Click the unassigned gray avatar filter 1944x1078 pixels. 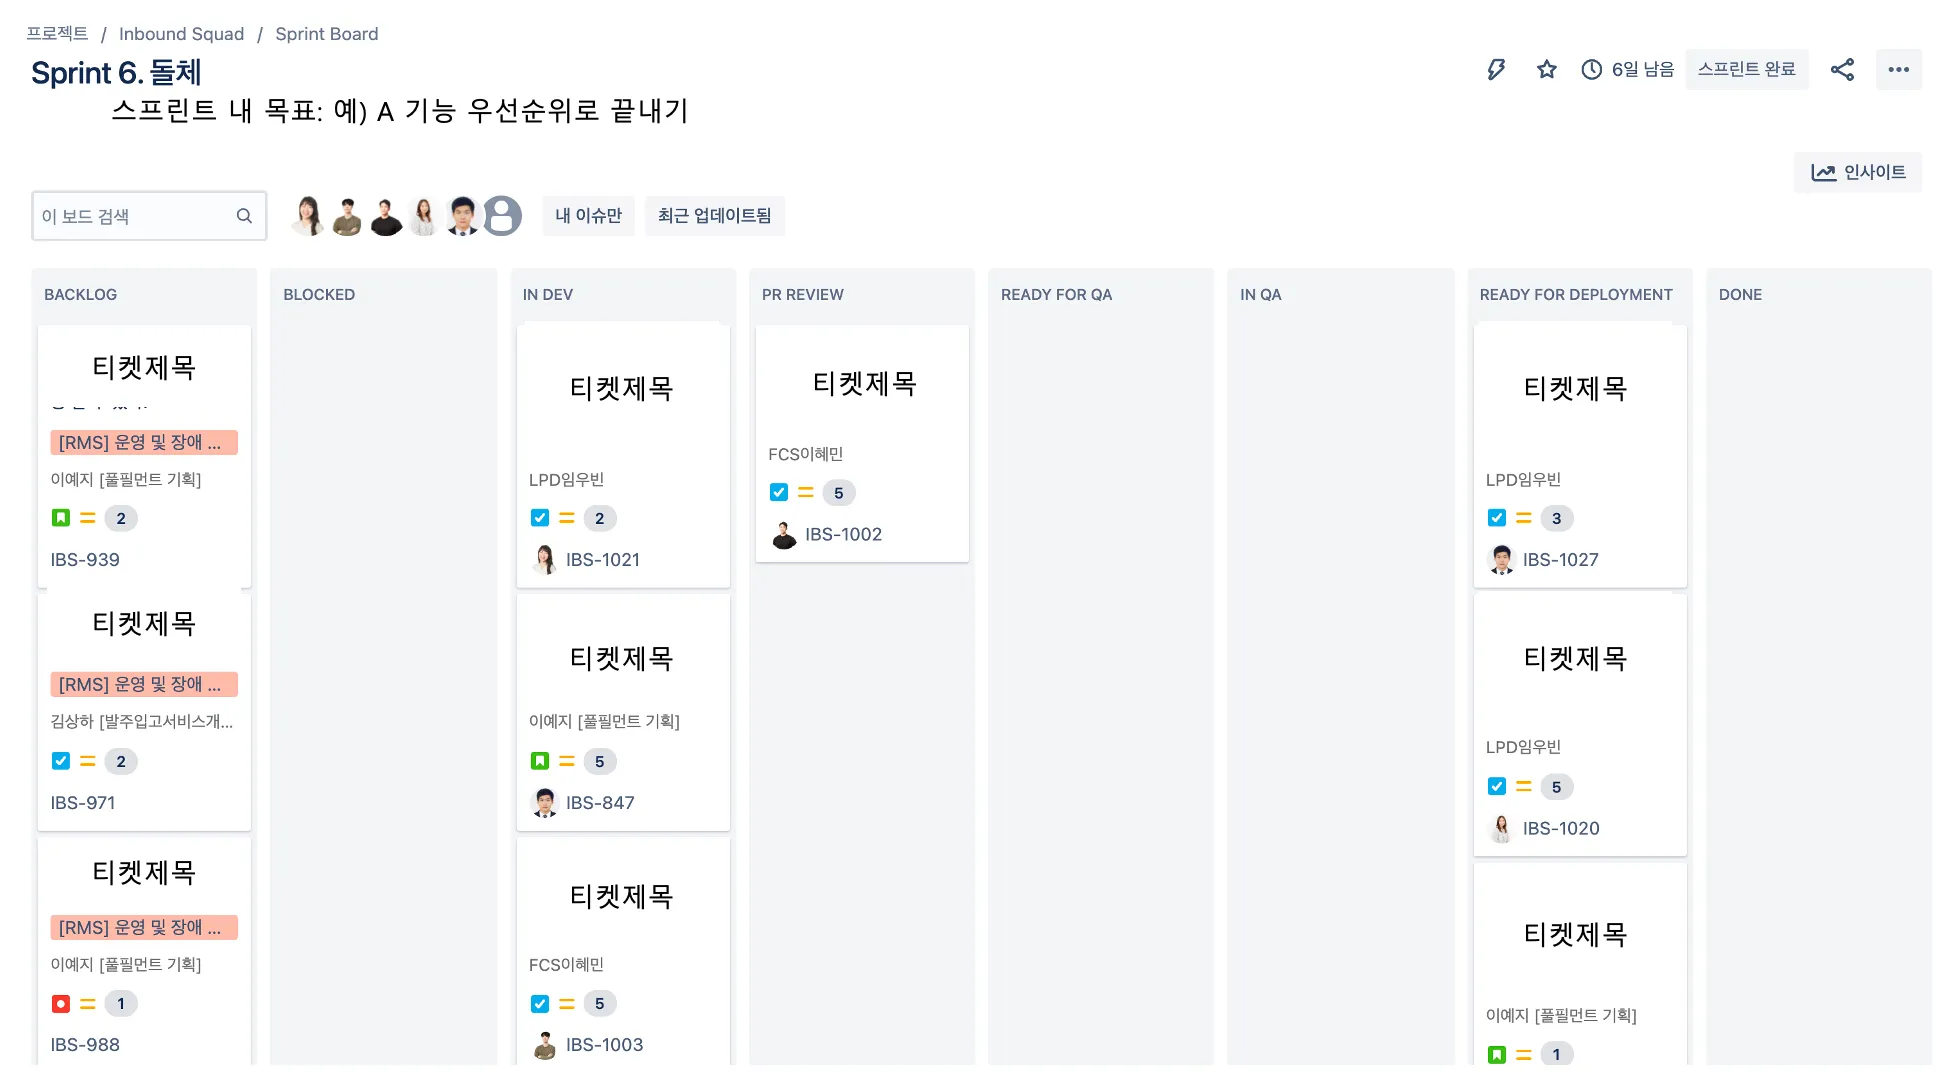pyautogui.click(x=503, y=216)
